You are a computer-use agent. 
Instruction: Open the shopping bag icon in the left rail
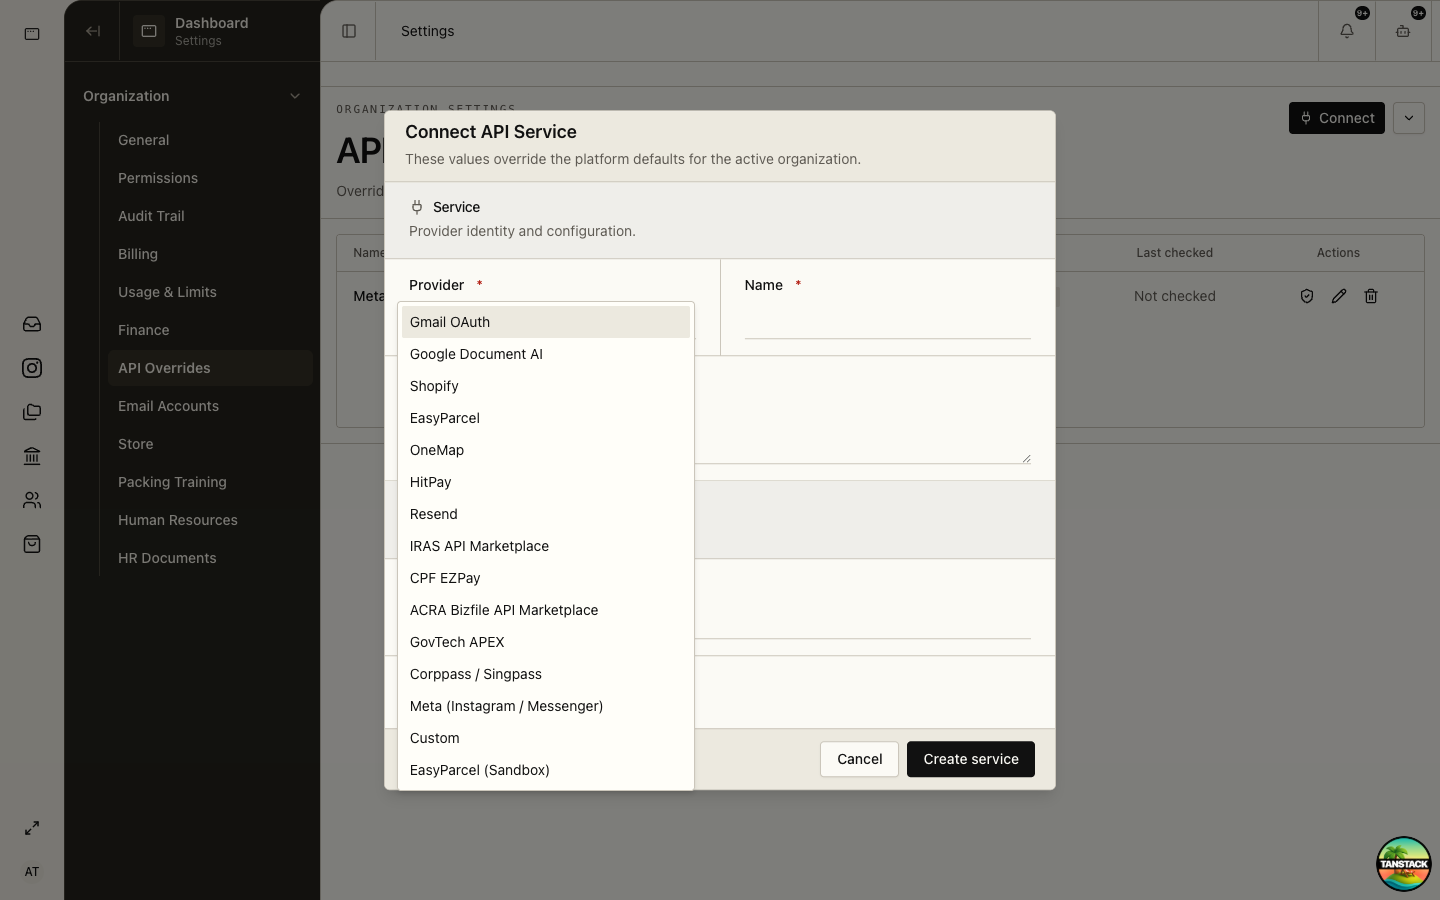[x=32, y=544]
